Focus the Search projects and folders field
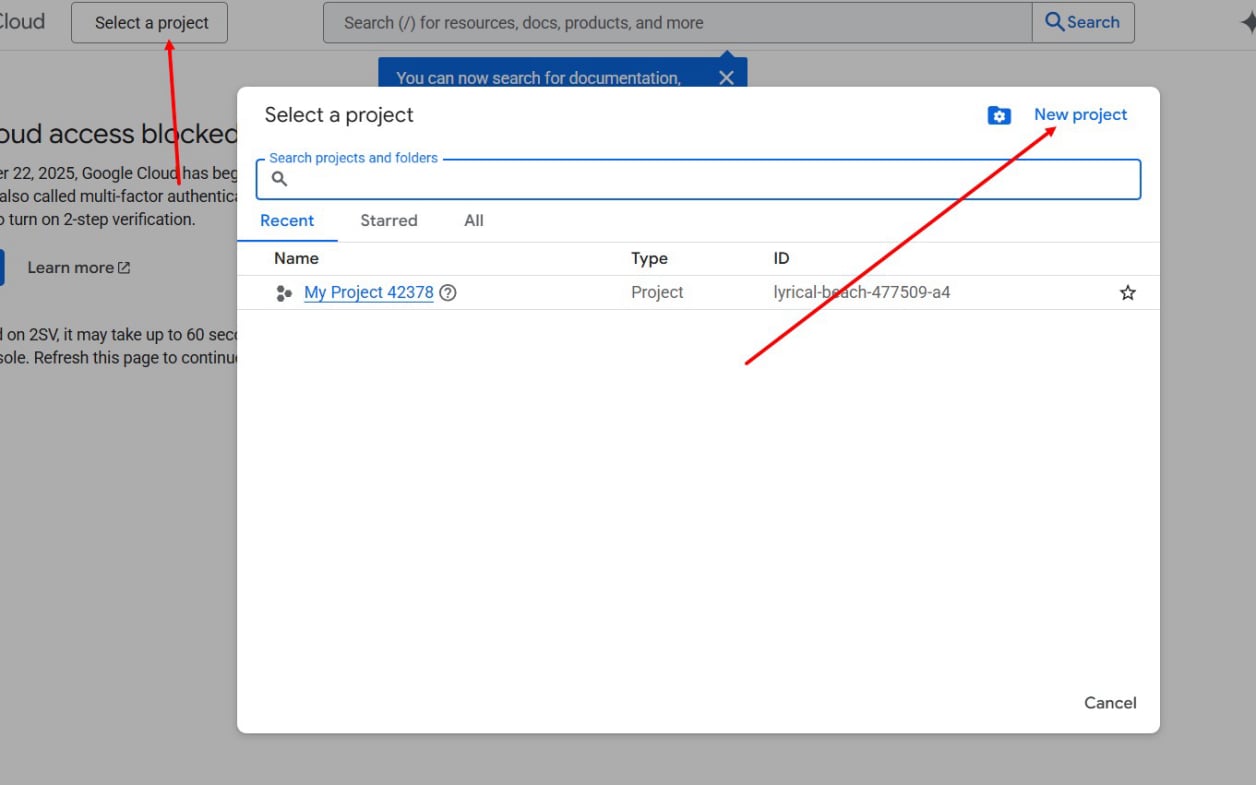 tap(698, 180)
